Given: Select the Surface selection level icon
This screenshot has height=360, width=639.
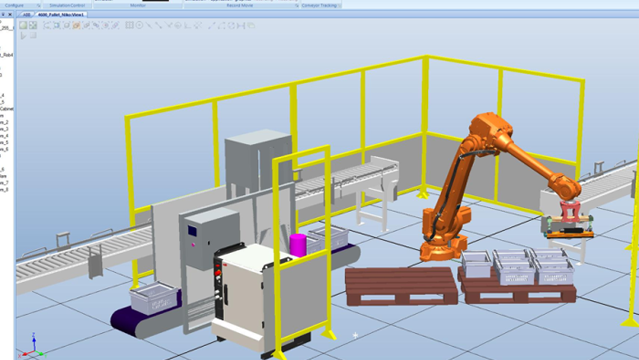Looking at the screenshot, I should (57, 25).
